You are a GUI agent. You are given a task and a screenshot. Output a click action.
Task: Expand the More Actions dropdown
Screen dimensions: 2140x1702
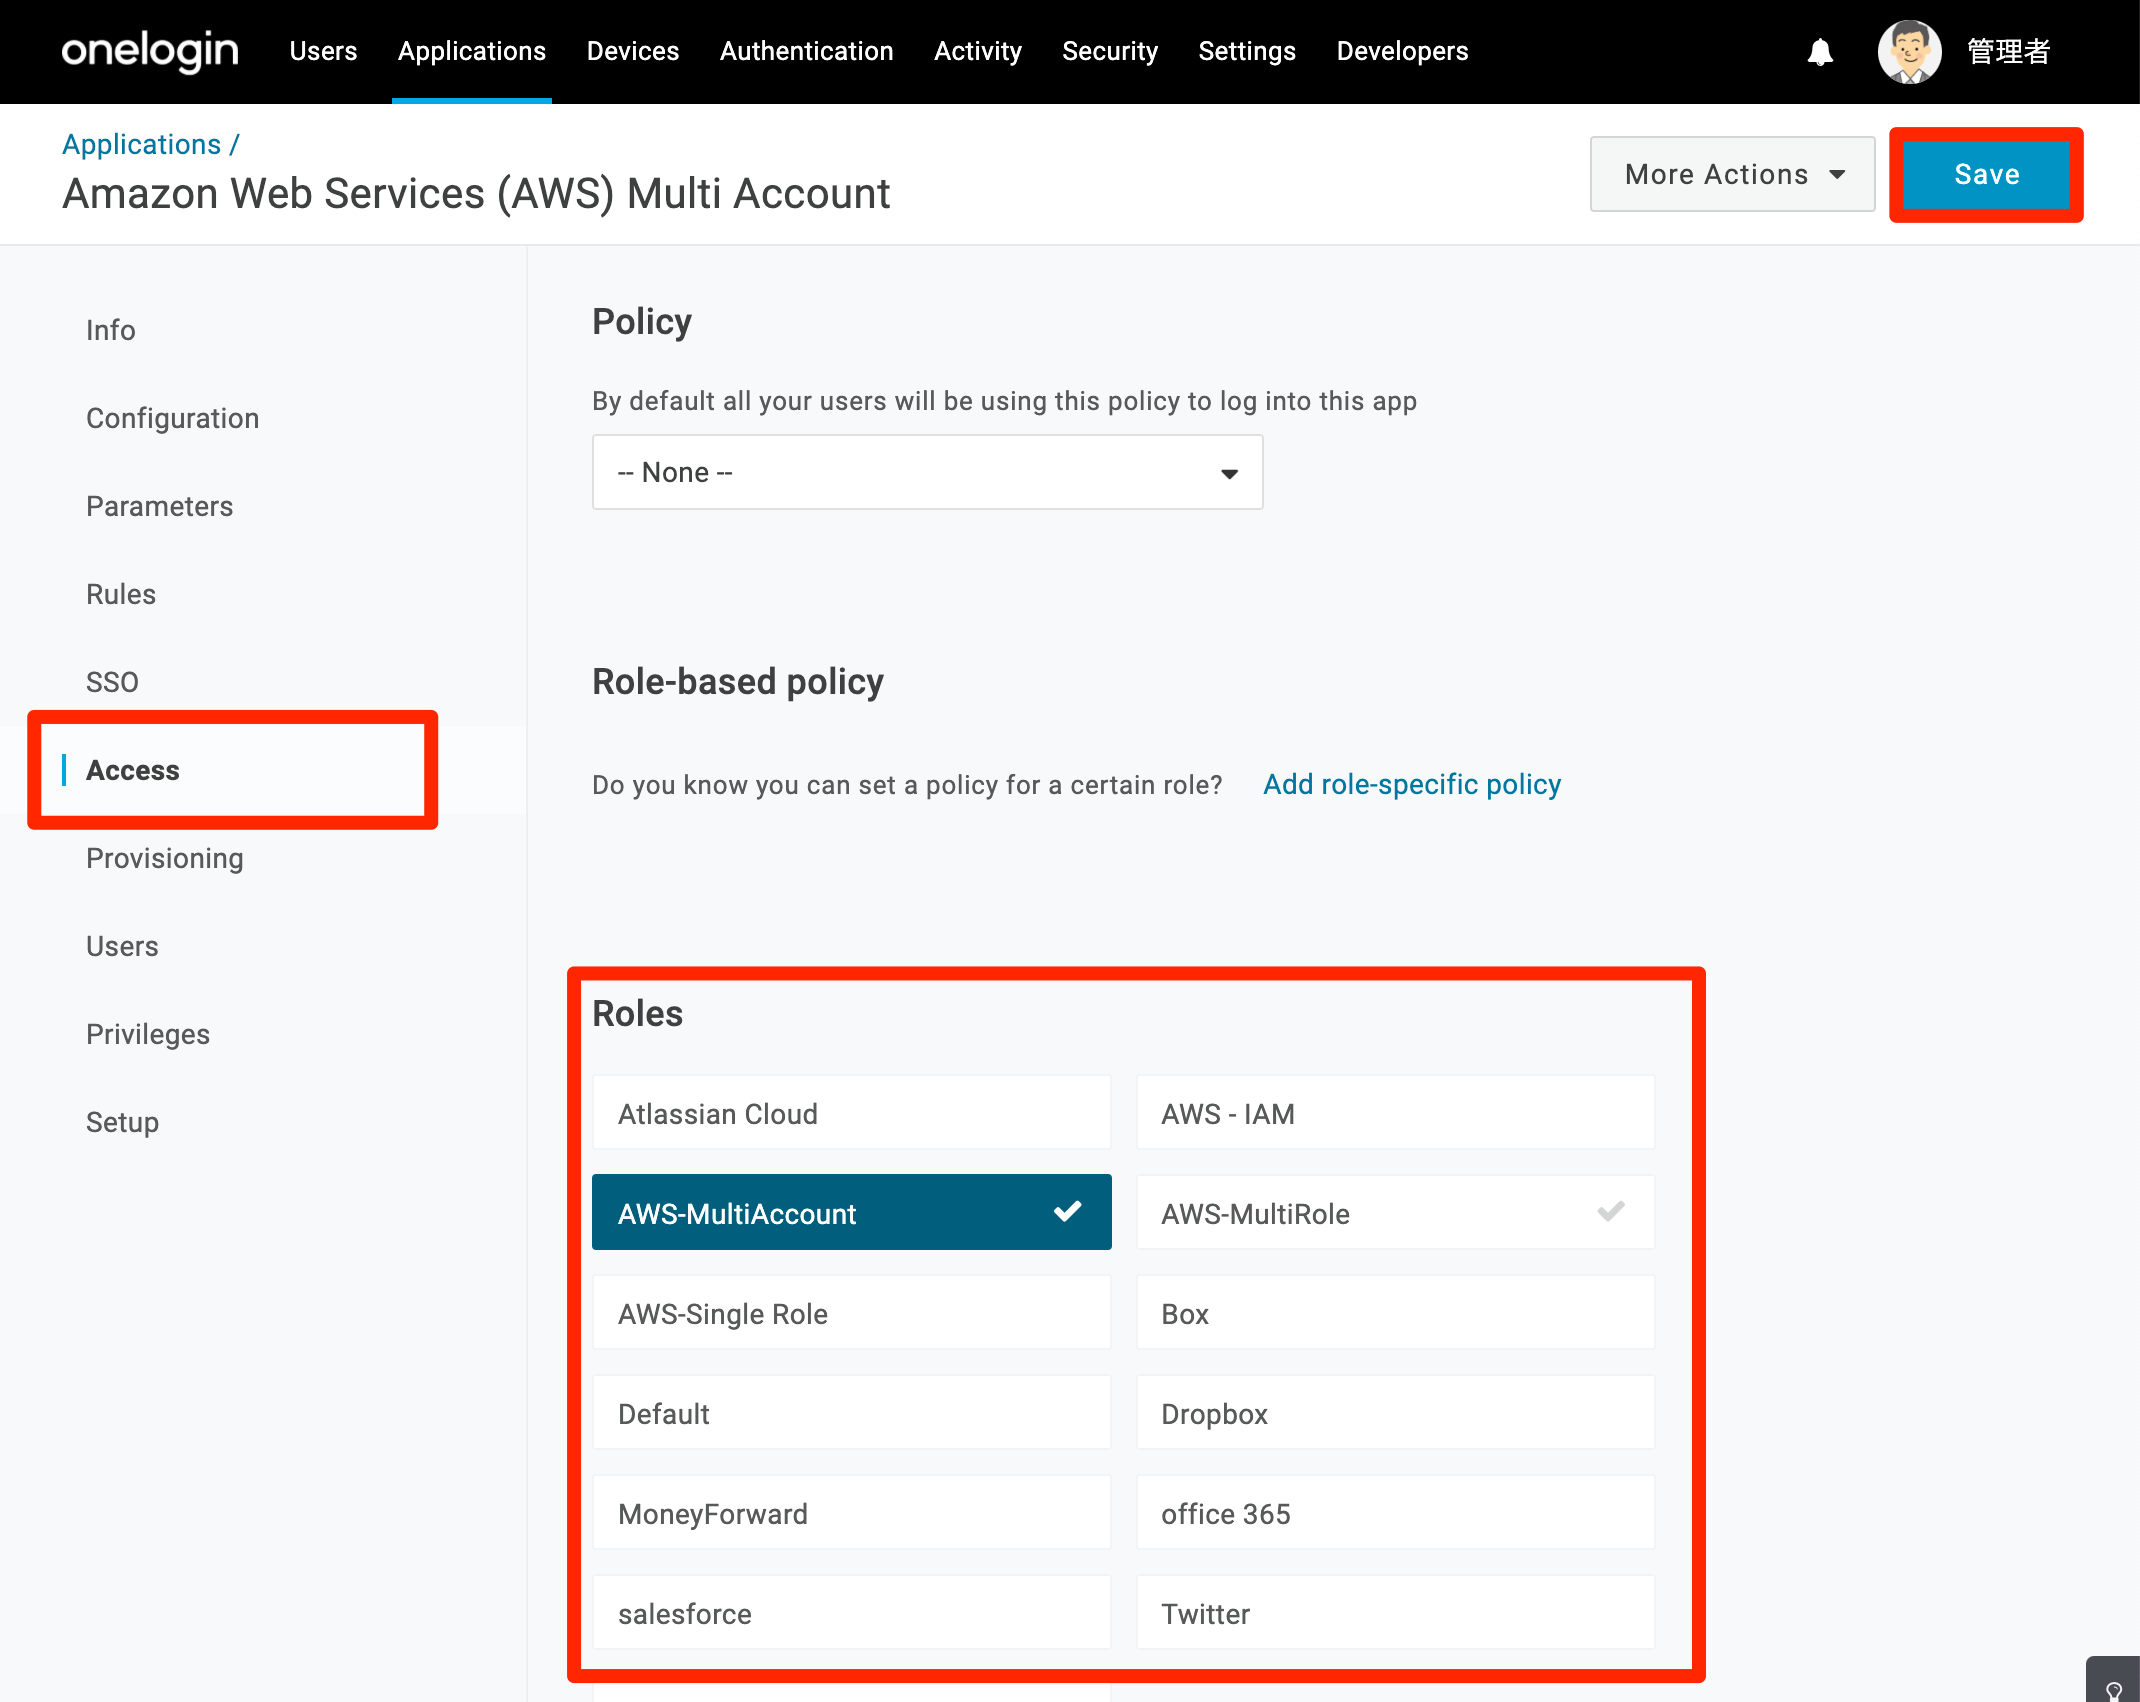click(1732, 174)
